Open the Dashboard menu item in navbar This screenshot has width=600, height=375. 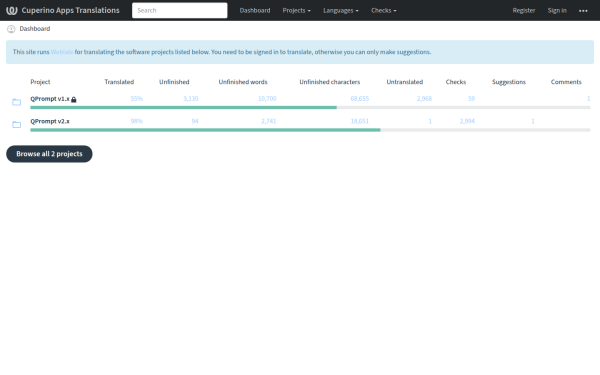coord(255,10)
